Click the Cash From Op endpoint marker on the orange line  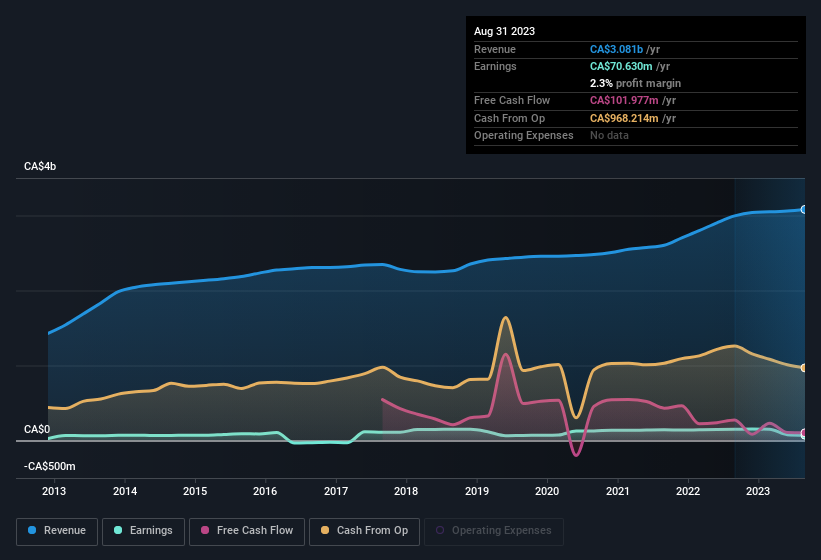(x=804, y=368)
